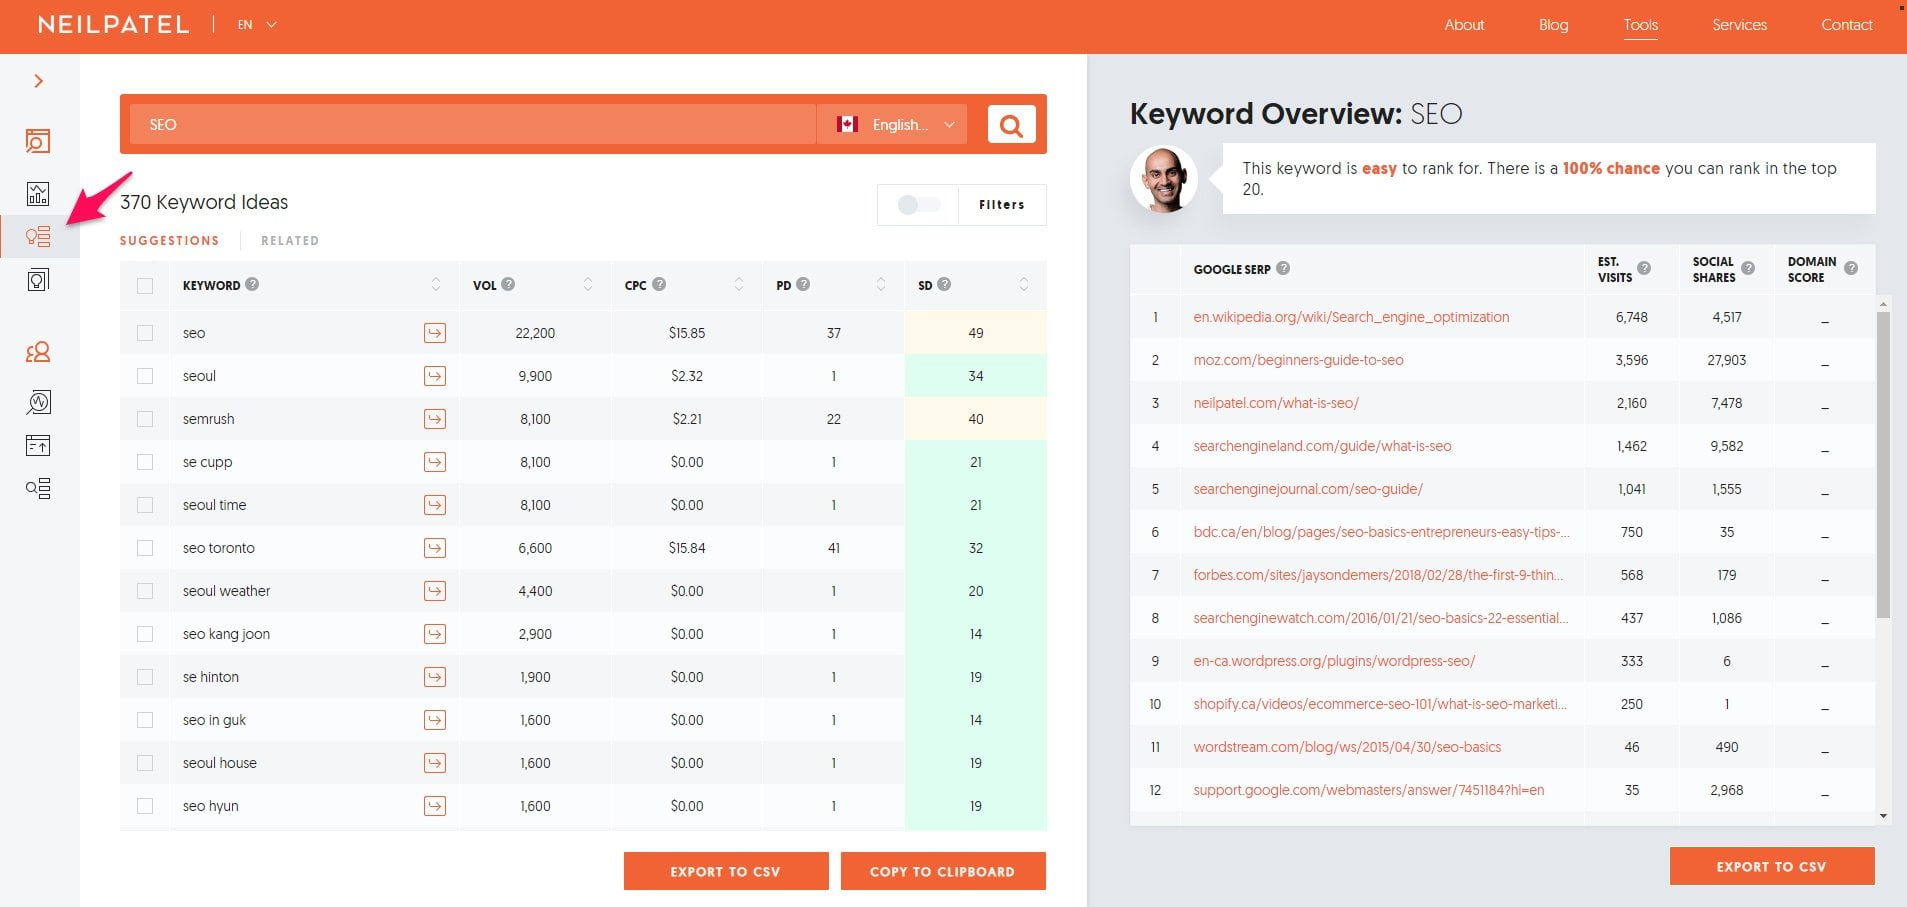Open the sidebar icon below Keyword Ideas

coord(38,280)
